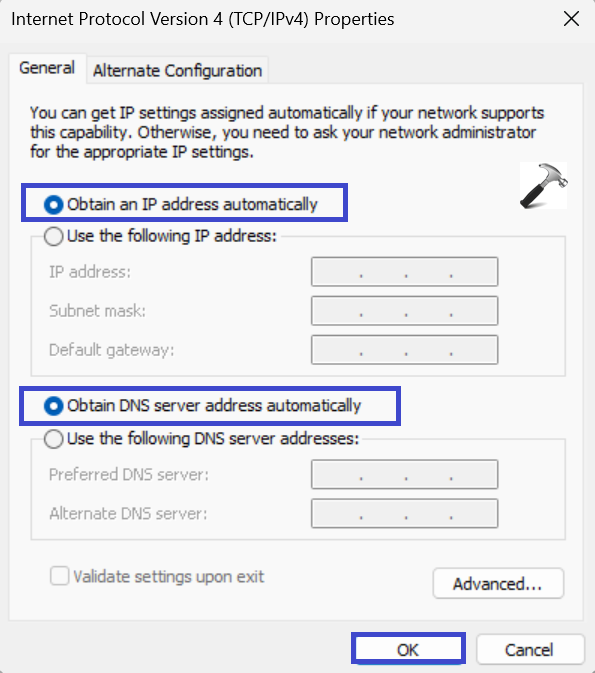Click the Subnet mask input field
The height and width of the screenshot is (673, 595).
[404, 311]
